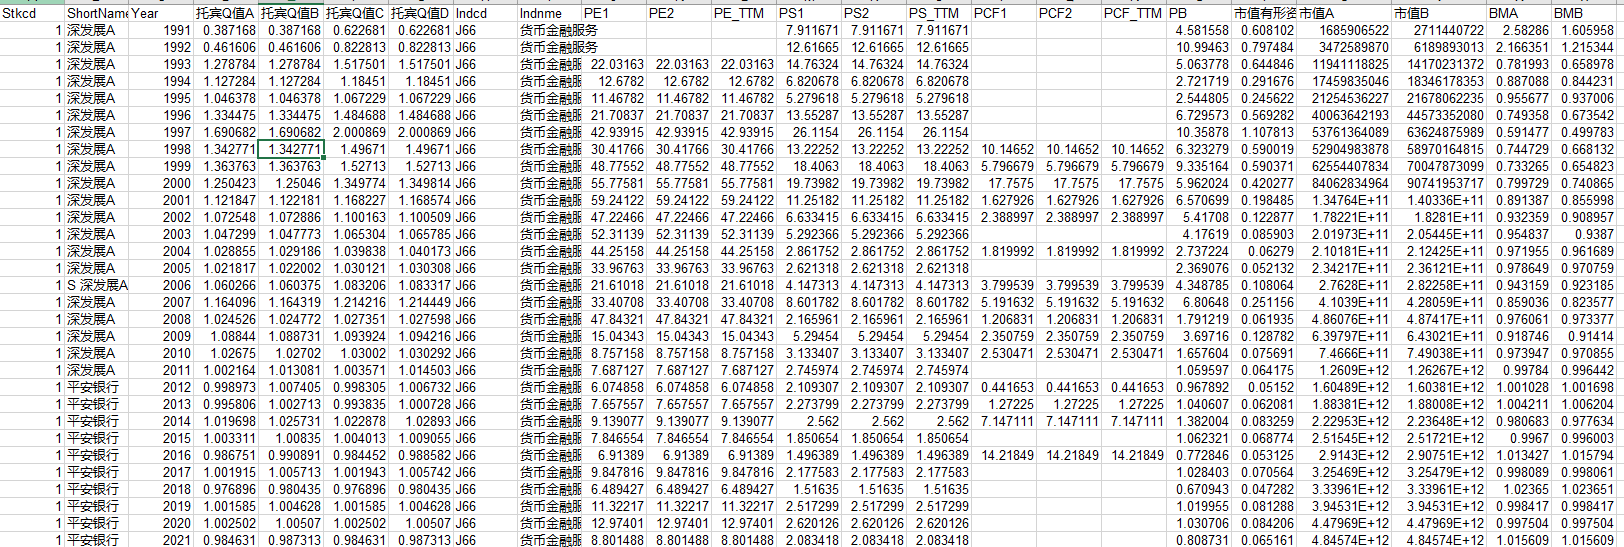Select the 托宾Q值D header cell
Viewport: 1624px width, 547px height.
click(421, 13)
